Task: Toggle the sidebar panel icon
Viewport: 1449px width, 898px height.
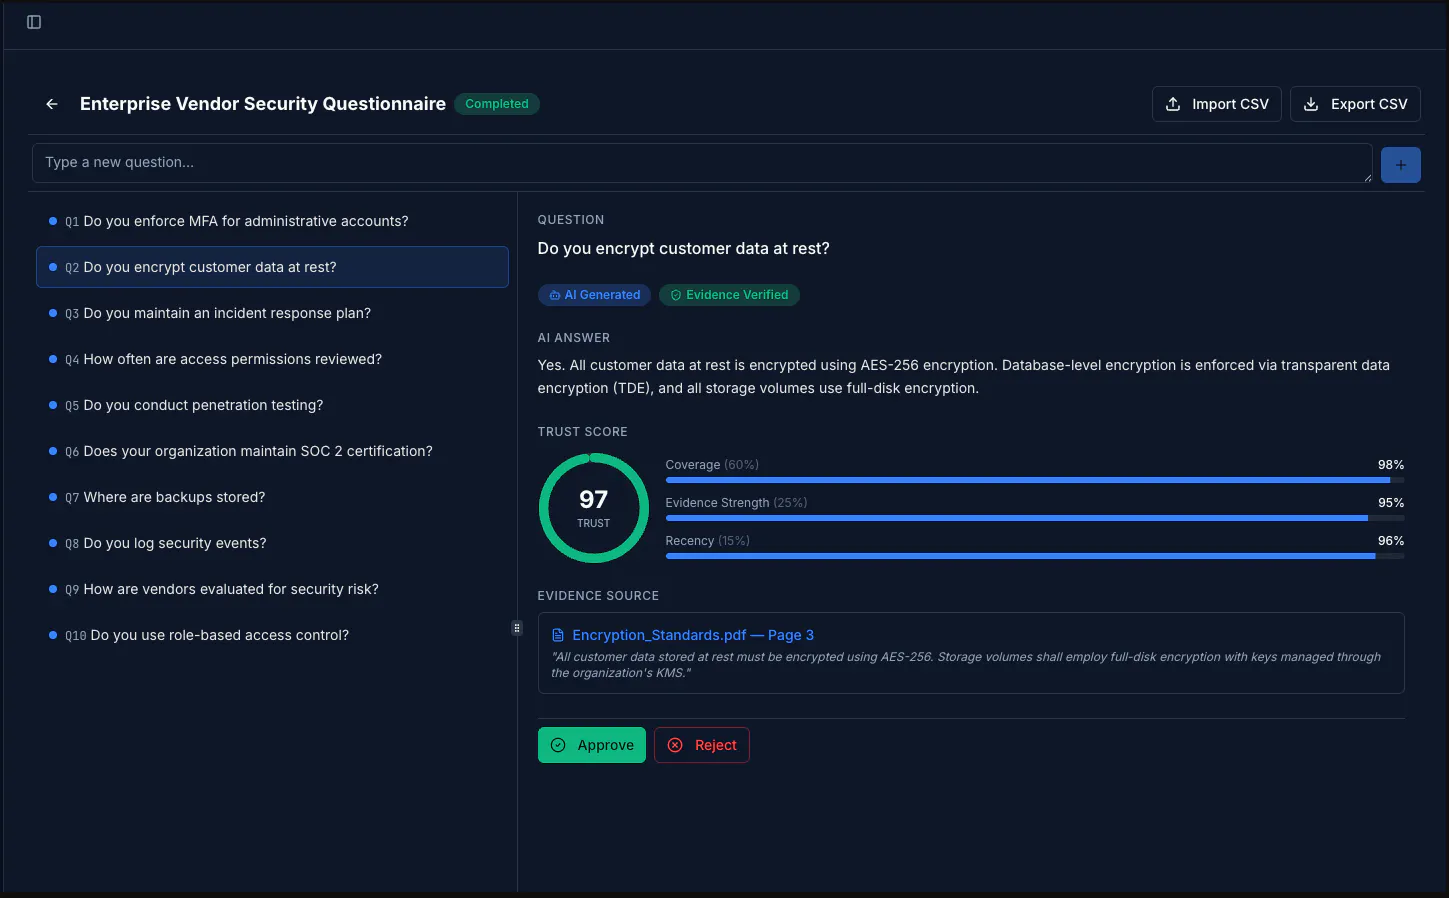Action: (x=34, y=22)
